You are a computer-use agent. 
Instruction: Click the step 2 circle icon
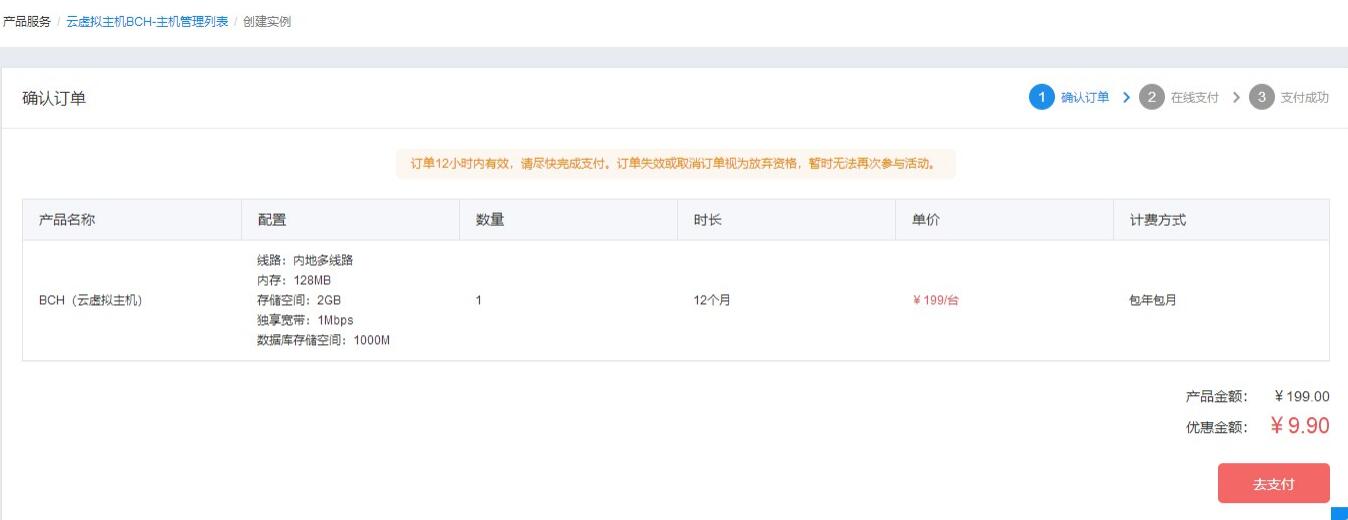pos(1151,97)
